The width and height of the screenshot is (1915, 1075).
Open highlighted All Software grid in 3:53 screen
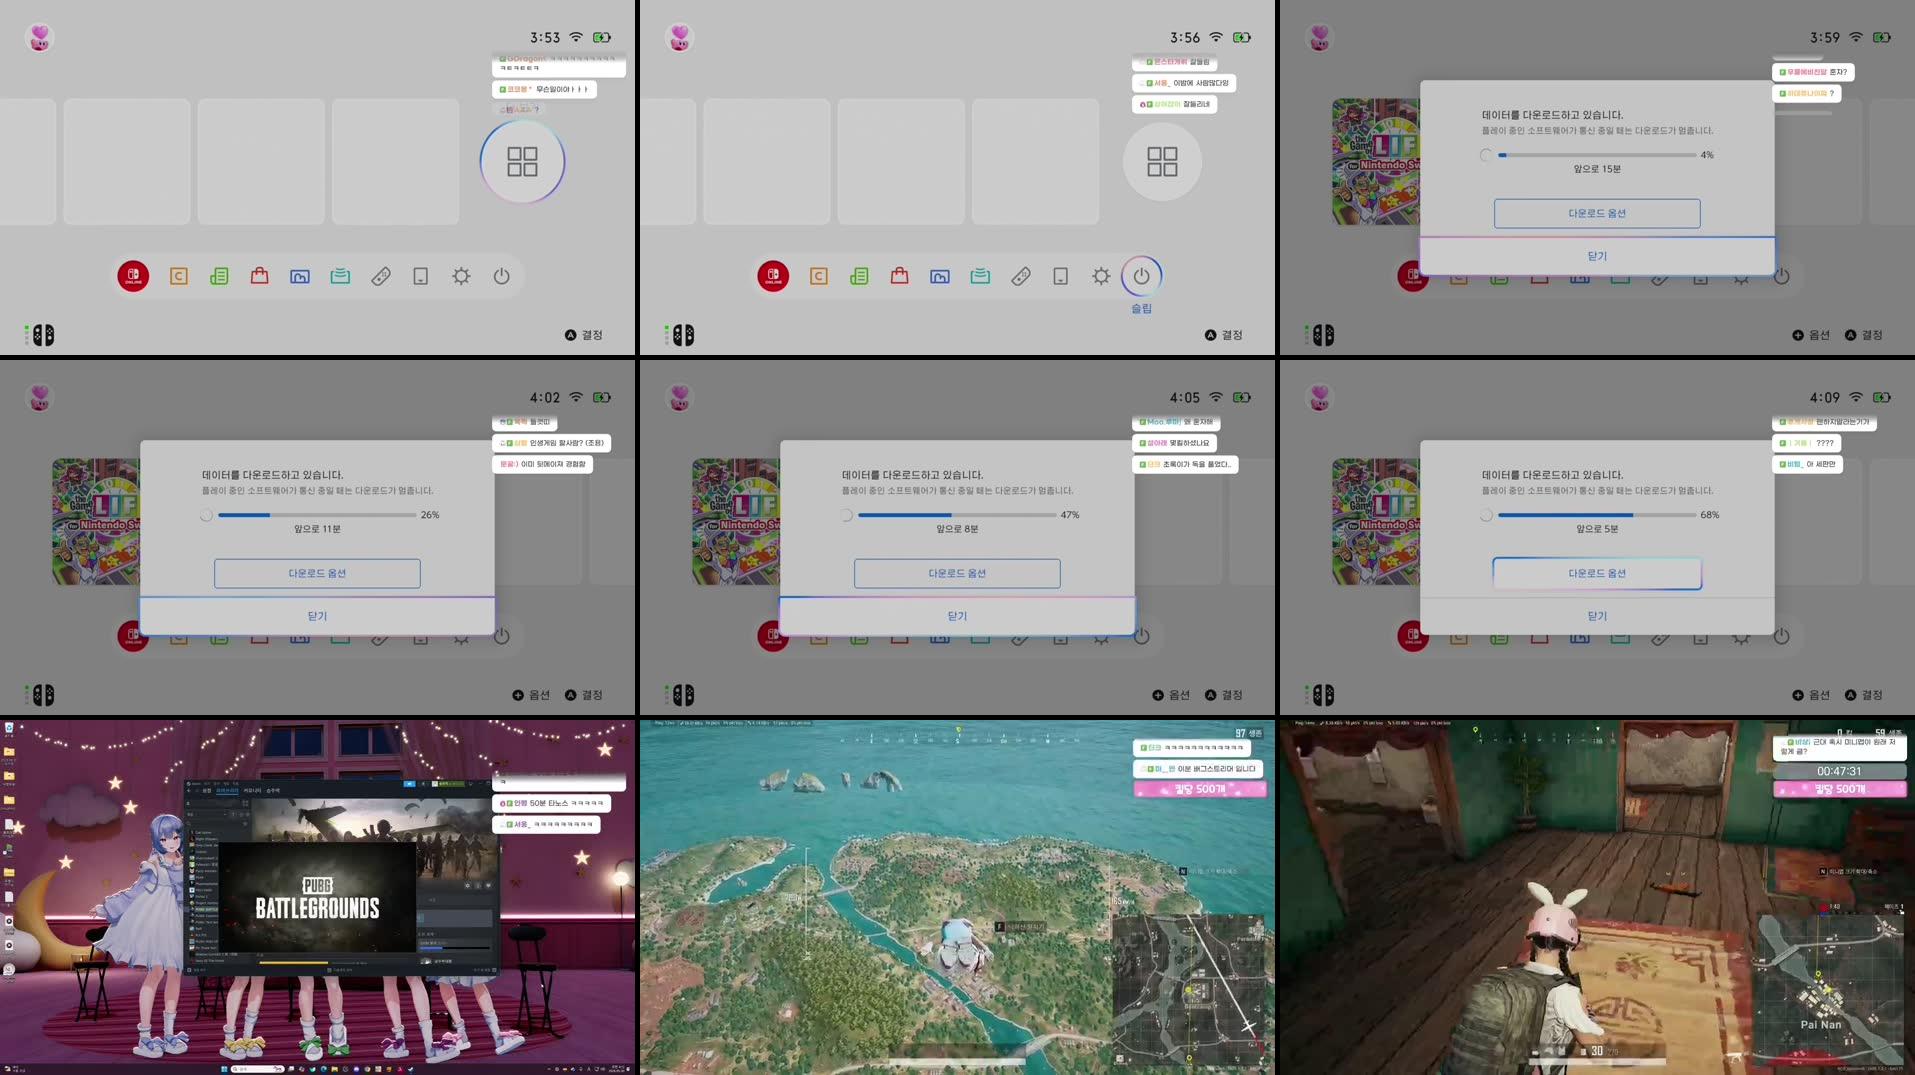tap(522, 162)
